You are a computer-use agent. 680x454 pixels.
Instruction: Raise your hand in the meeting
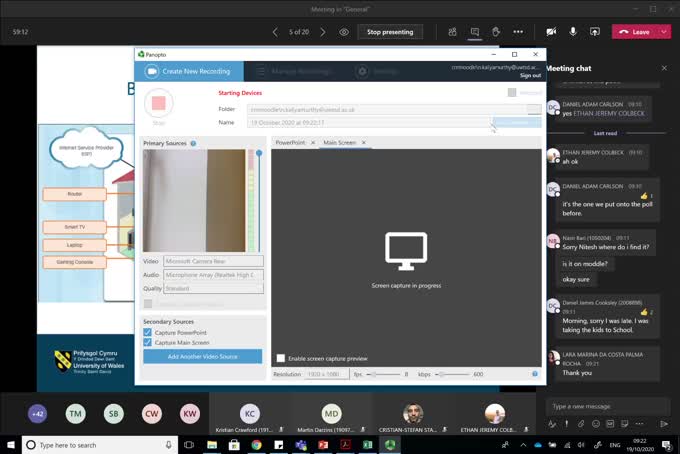tap(496, 32)
